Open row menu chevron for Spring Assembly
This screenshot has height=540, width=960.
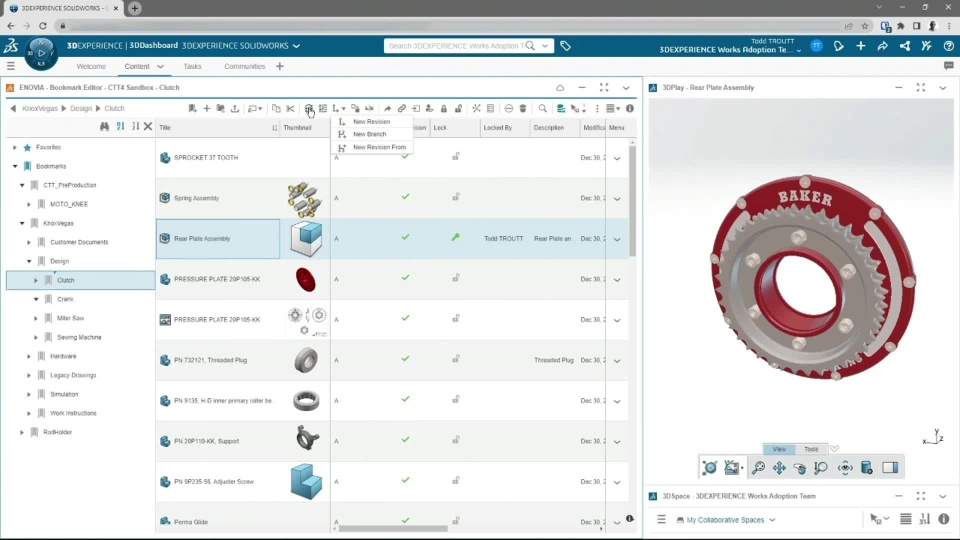tap(617, 199)
